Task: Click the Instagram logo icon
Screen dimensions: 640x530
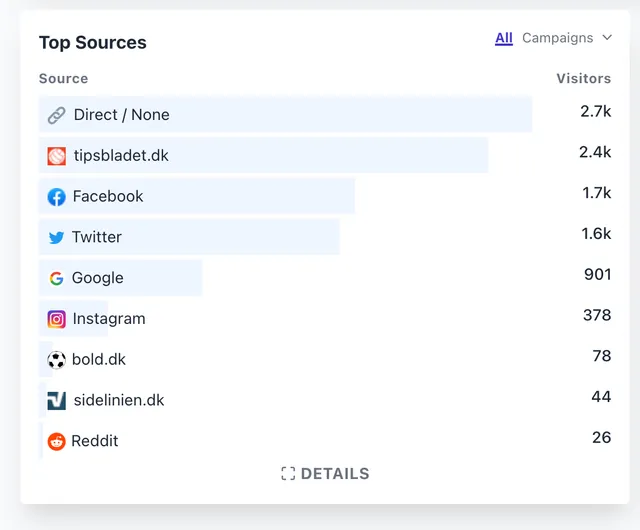Action: (x=57, y=320)
